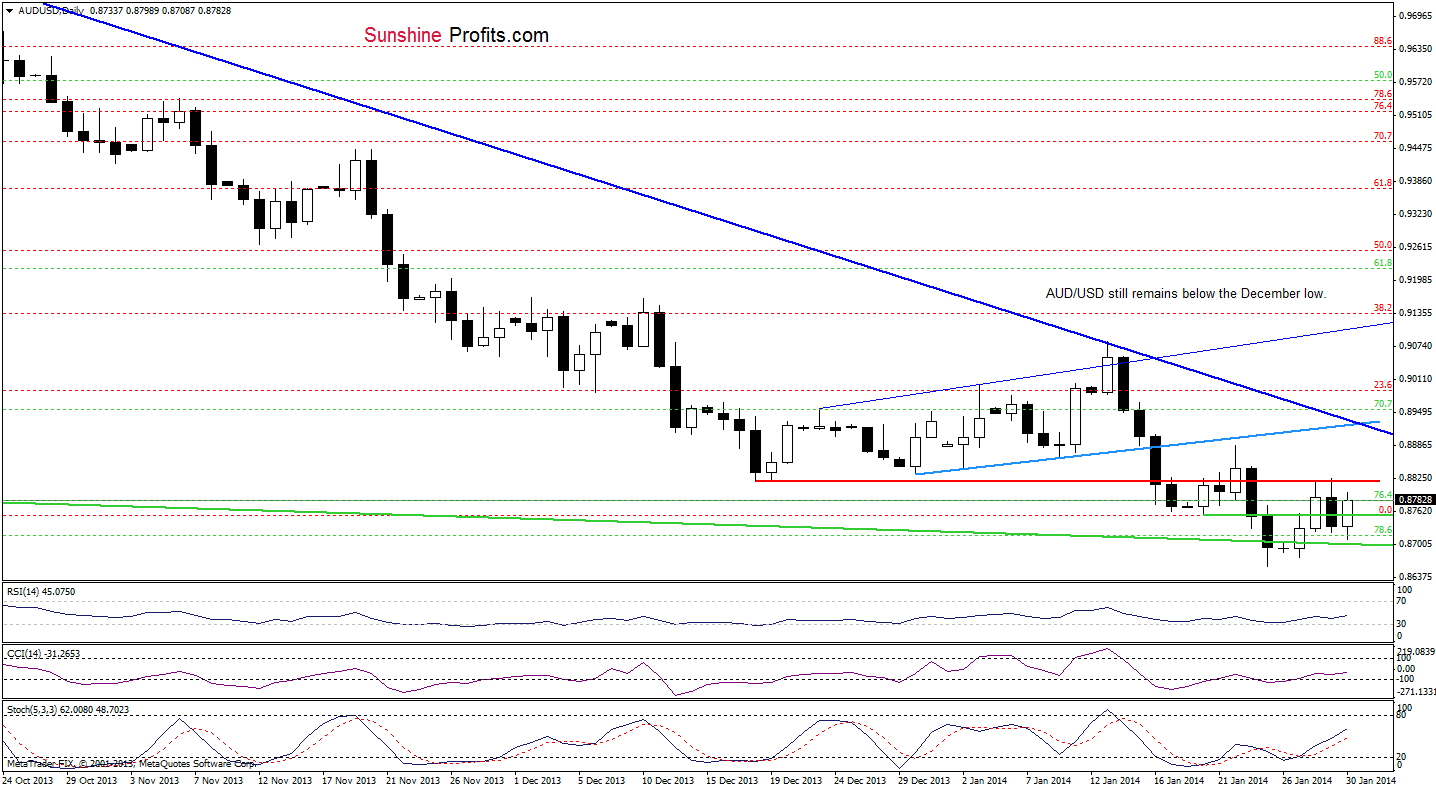Click price axis value 0.86375
This screenshot has width=1436, height=789.
click(1416, 577)
